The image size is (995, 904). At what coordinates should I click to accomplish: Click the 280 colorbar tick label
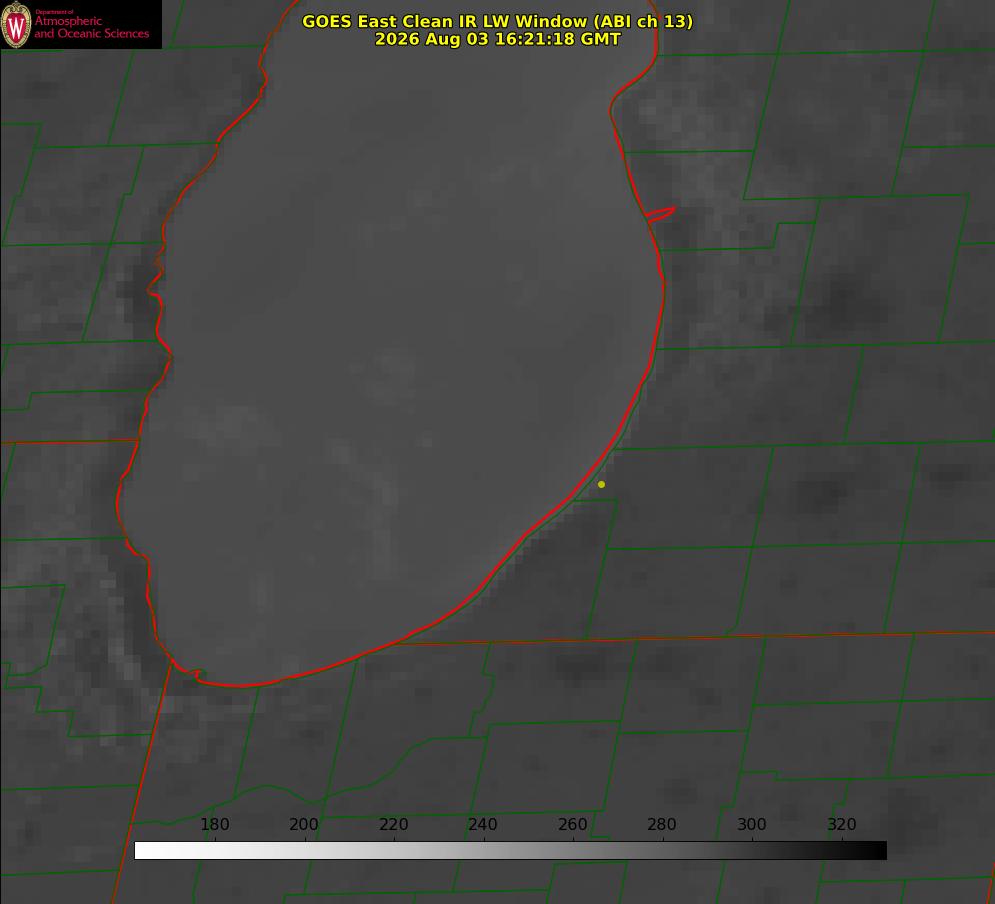[x=662, y=824]
